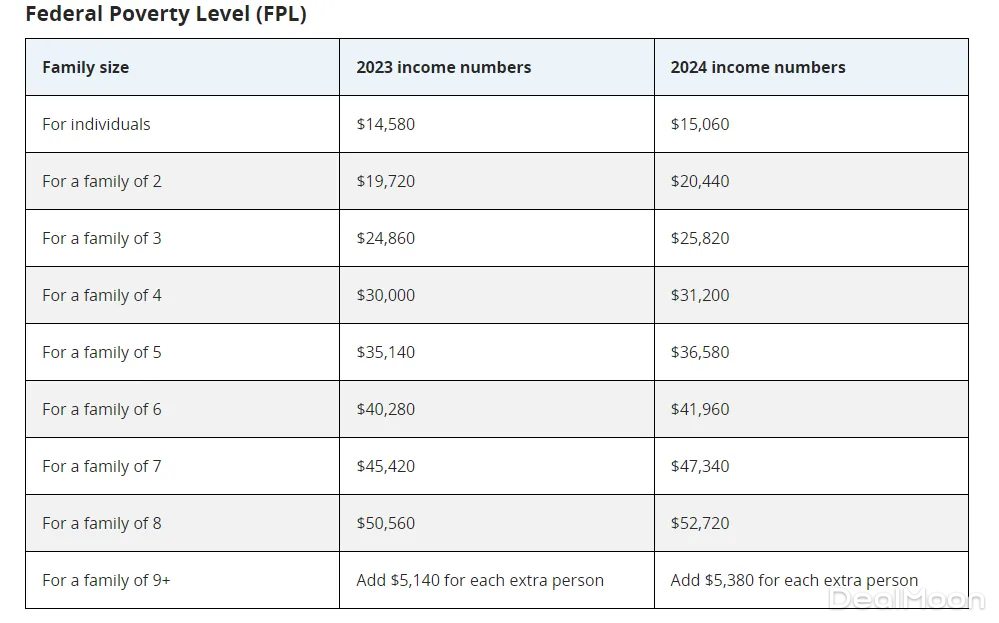This screenshot has height=623, width=999.
Task: Select the For a family of 2 cell
Action: click(x=101, y=181)
